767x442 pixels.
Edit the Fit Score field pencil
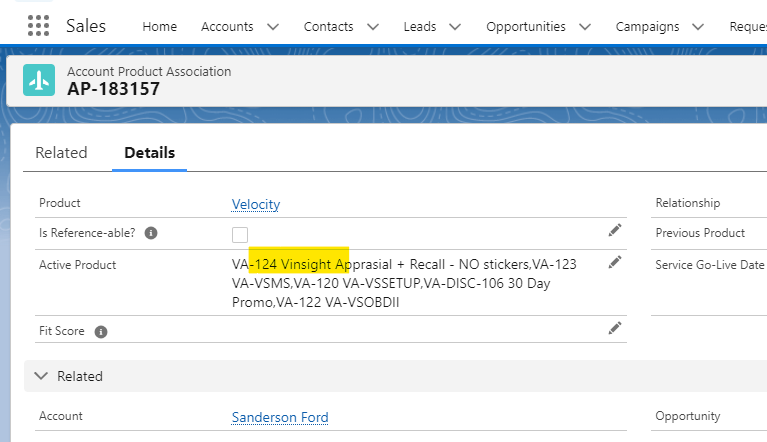[615, 328]
